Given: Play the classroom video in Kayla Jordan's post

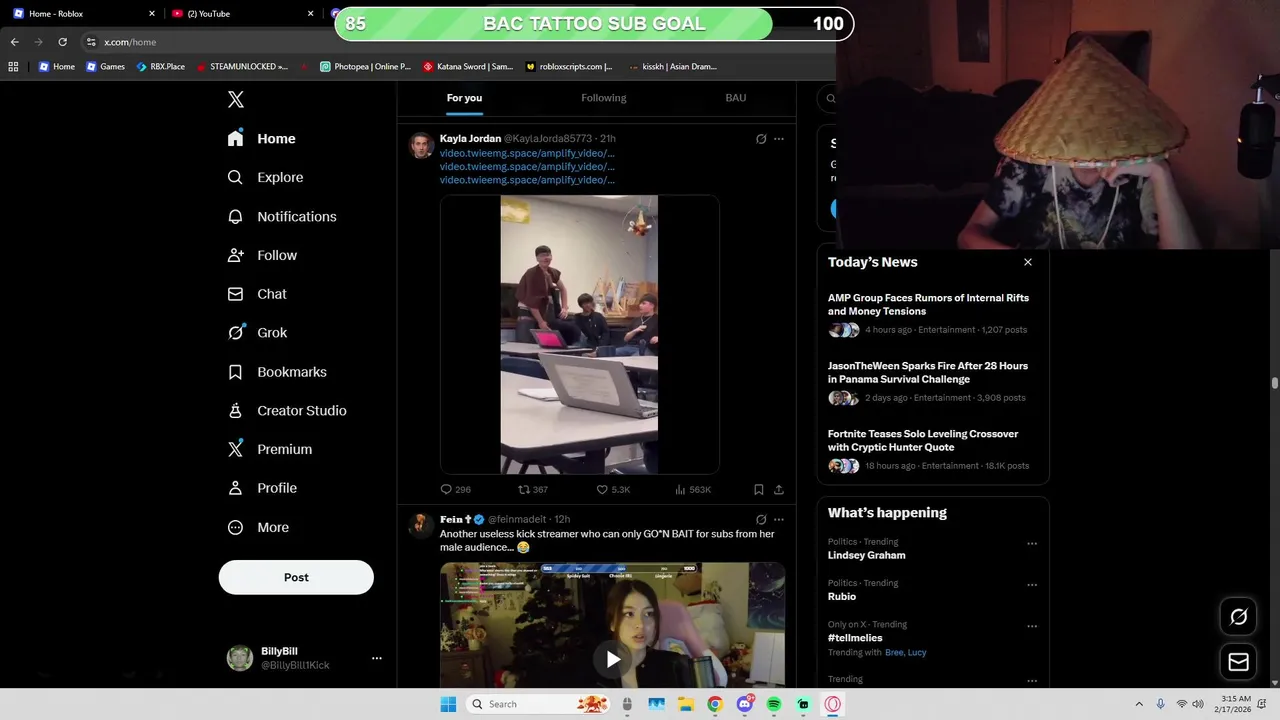Looking at the screenshot, I should [579, 334].
